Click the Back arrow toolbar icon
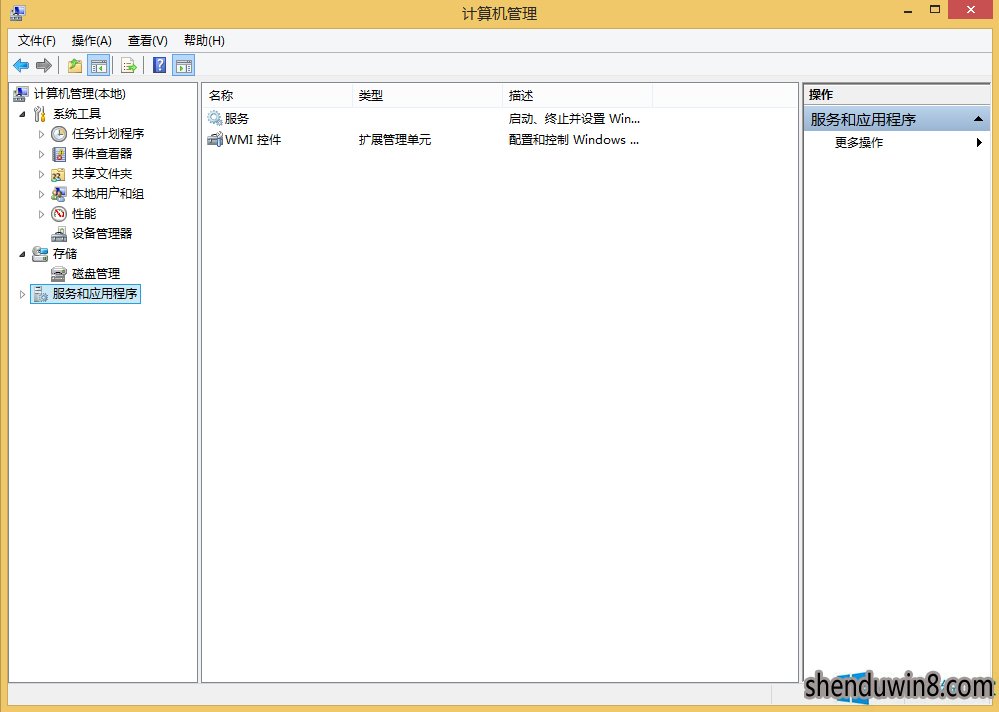This screenshot has width=999, height=712. [21, 65]
